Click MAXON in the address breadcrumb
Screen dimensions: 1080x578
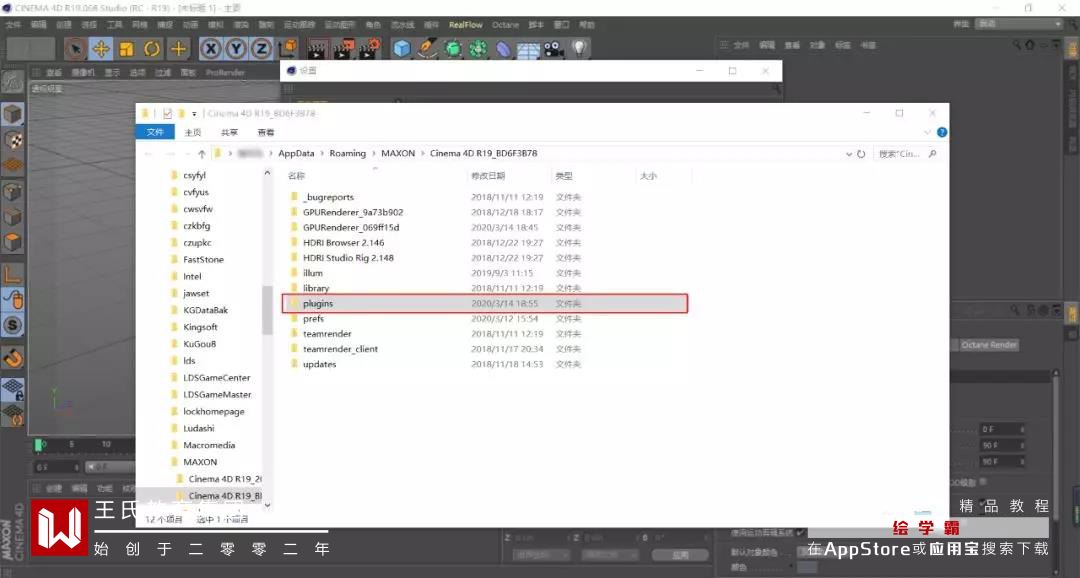(x=398, y=154)
